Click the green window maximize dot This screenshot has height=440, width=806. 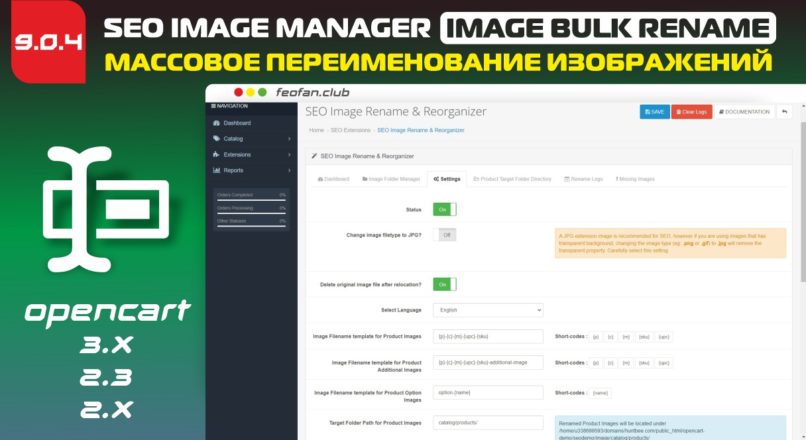click(x=262, y=92)
